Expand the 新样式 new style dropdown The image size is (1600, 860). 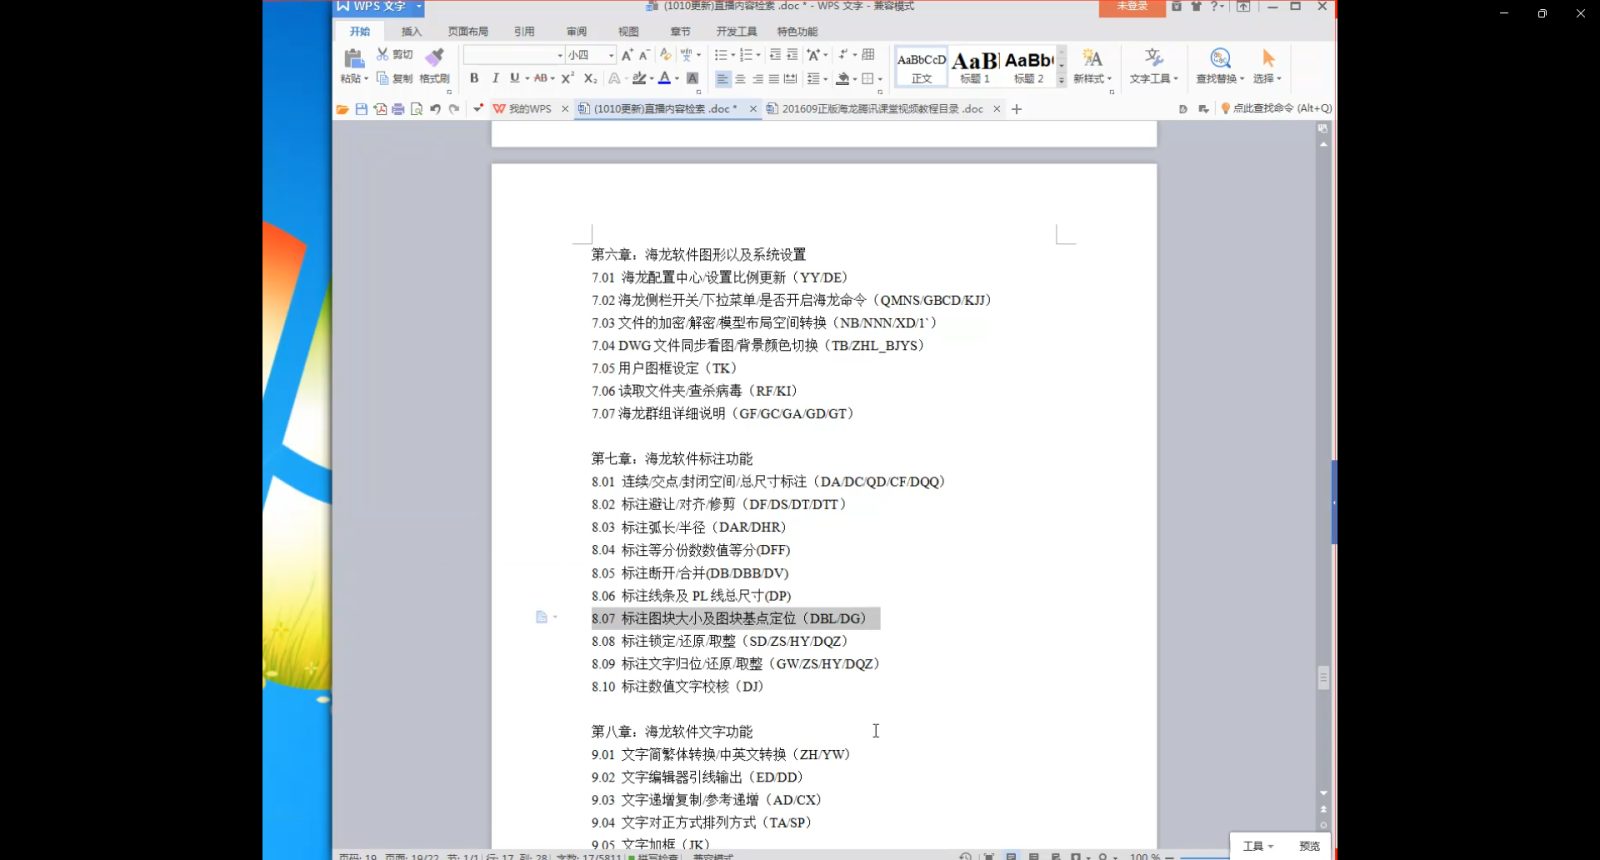point(1092,65)
